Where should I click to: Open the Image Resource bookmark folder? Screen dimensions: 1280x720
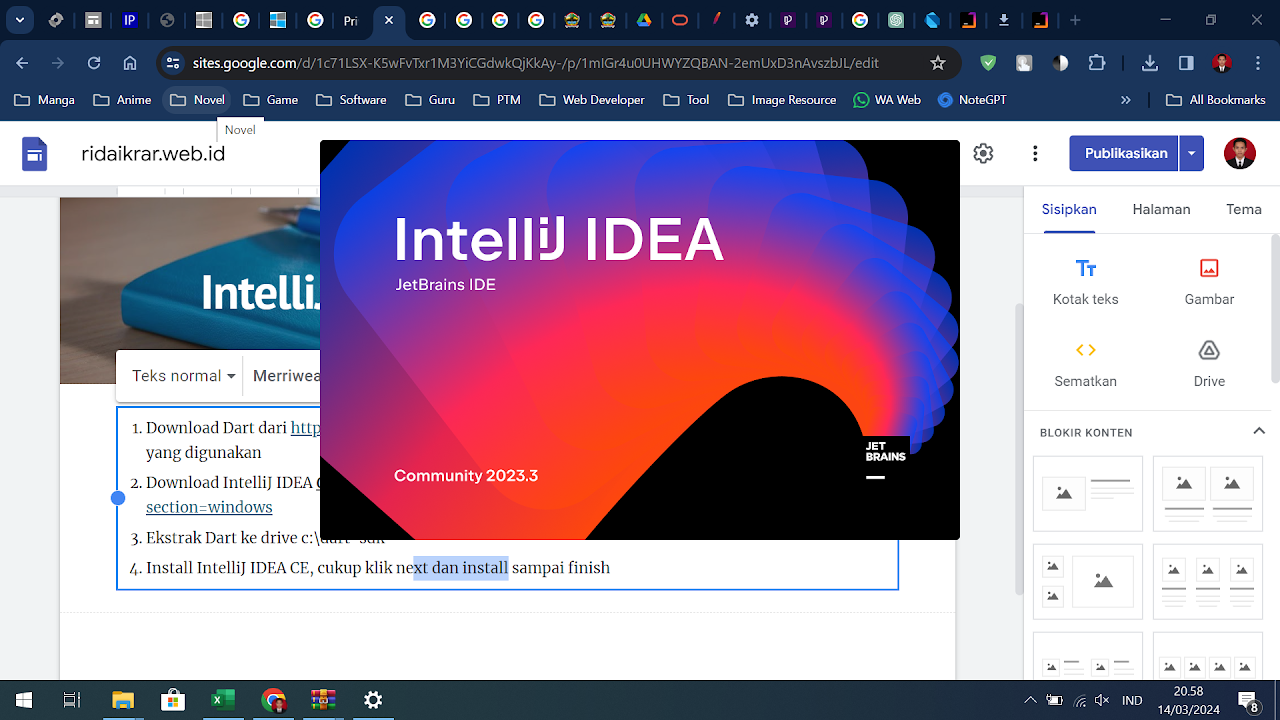(x=783, y=100)
